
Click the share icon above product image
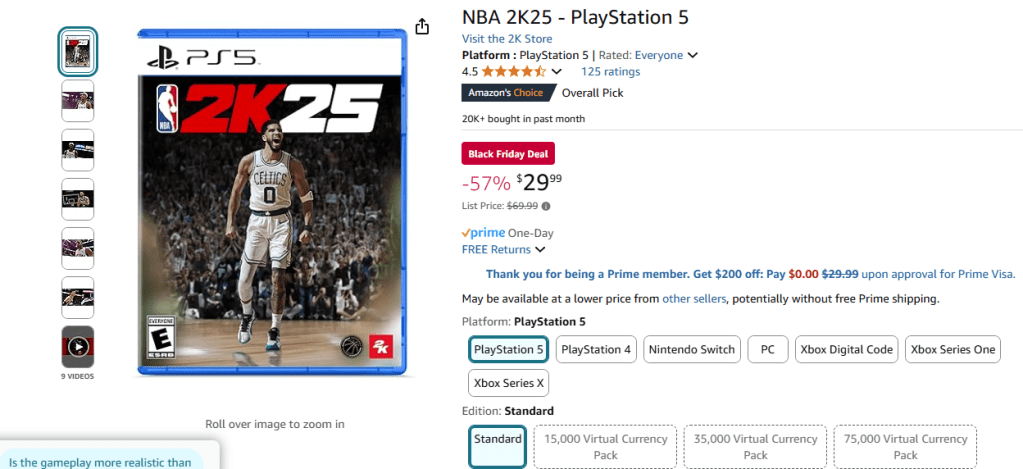[422, 26]
